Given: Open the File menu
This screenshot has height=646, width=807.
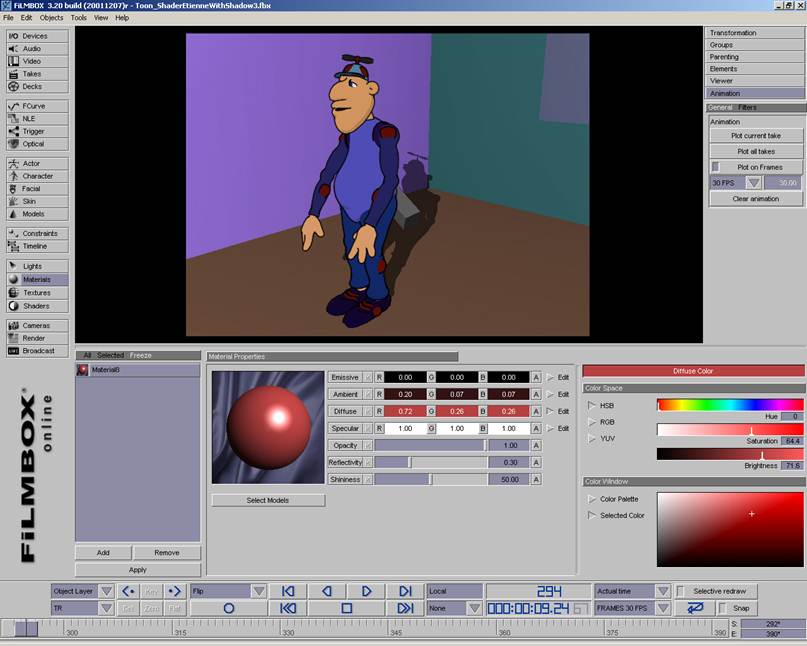Looking at the screenshot, I should (x=8, y=18).
